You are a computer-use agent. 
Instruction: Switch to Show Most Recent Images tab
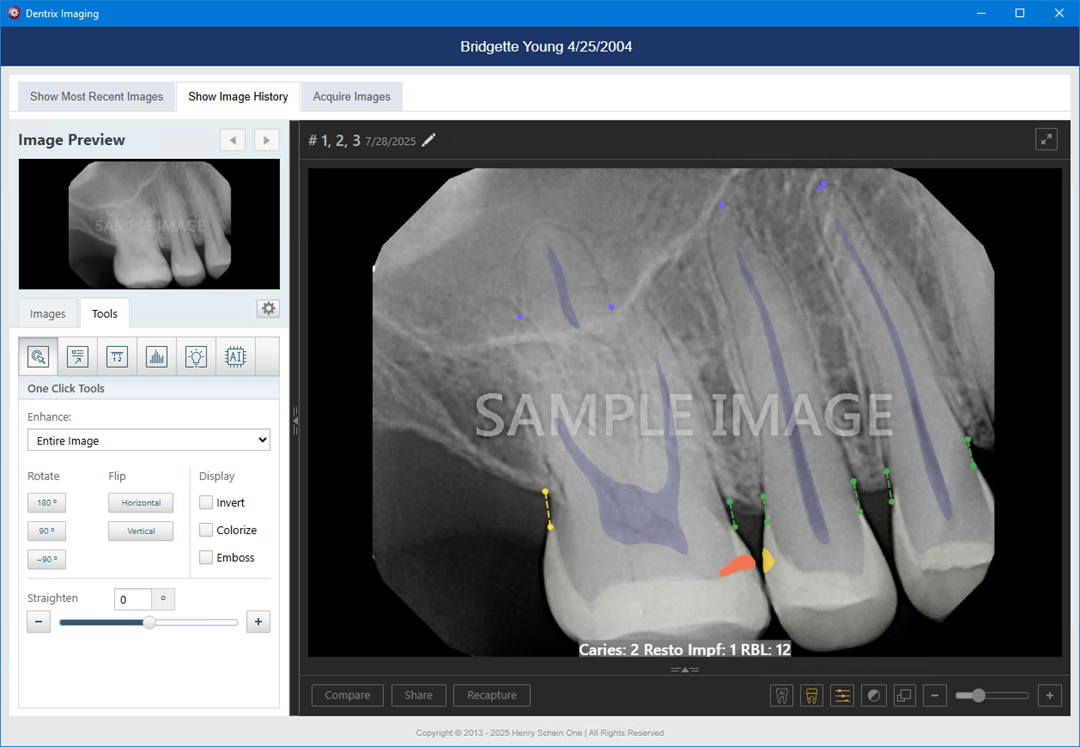(x=96, y=96)
